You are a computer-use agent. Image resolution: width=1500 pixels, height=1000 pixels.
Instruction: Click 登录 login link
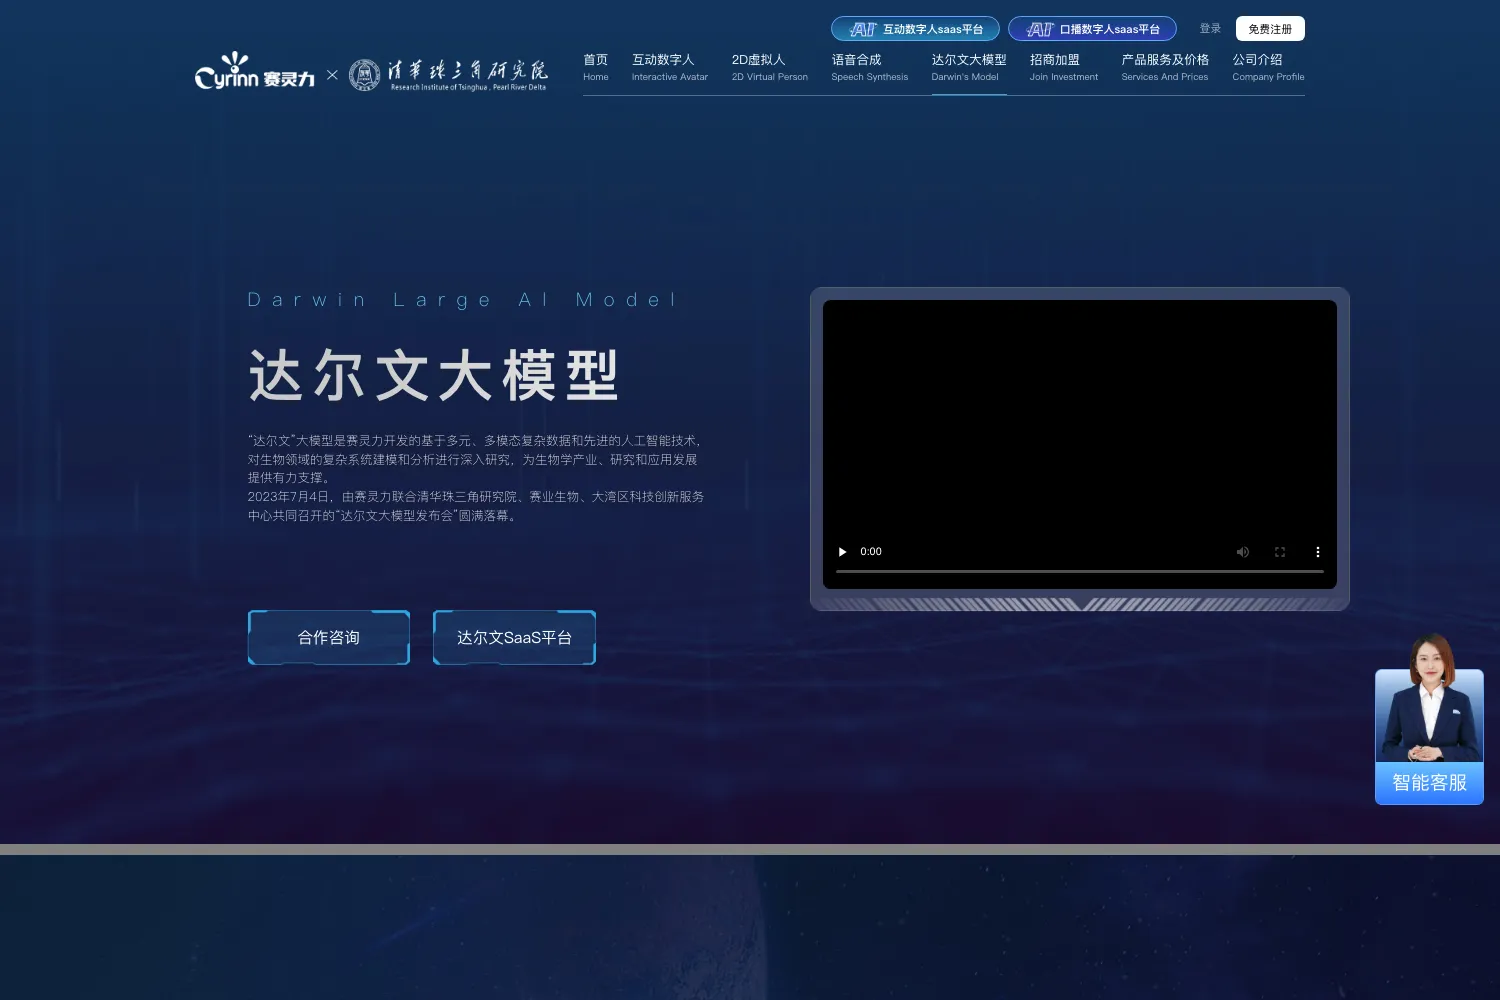pyautogui.click(x=1210, y=29)
